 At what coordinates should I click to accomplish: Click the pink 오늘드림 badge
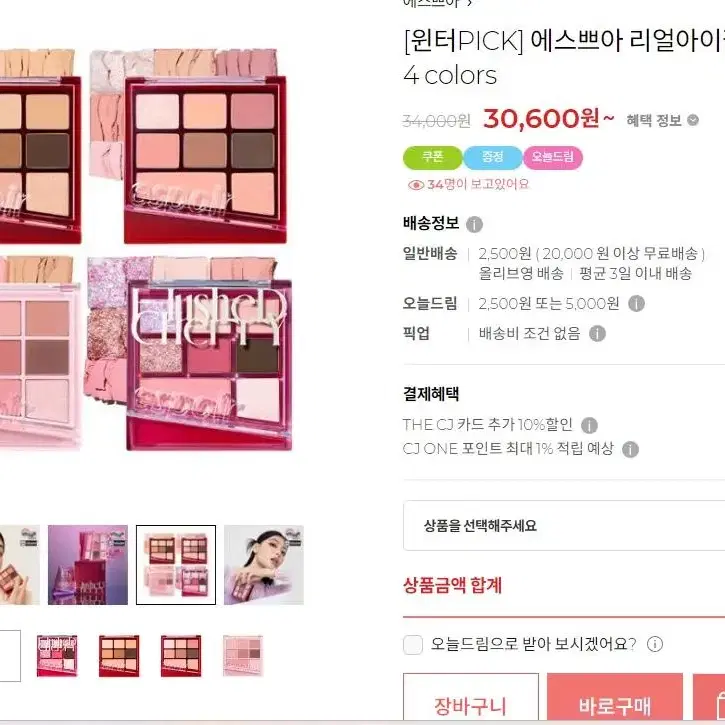tap(553, 158)
